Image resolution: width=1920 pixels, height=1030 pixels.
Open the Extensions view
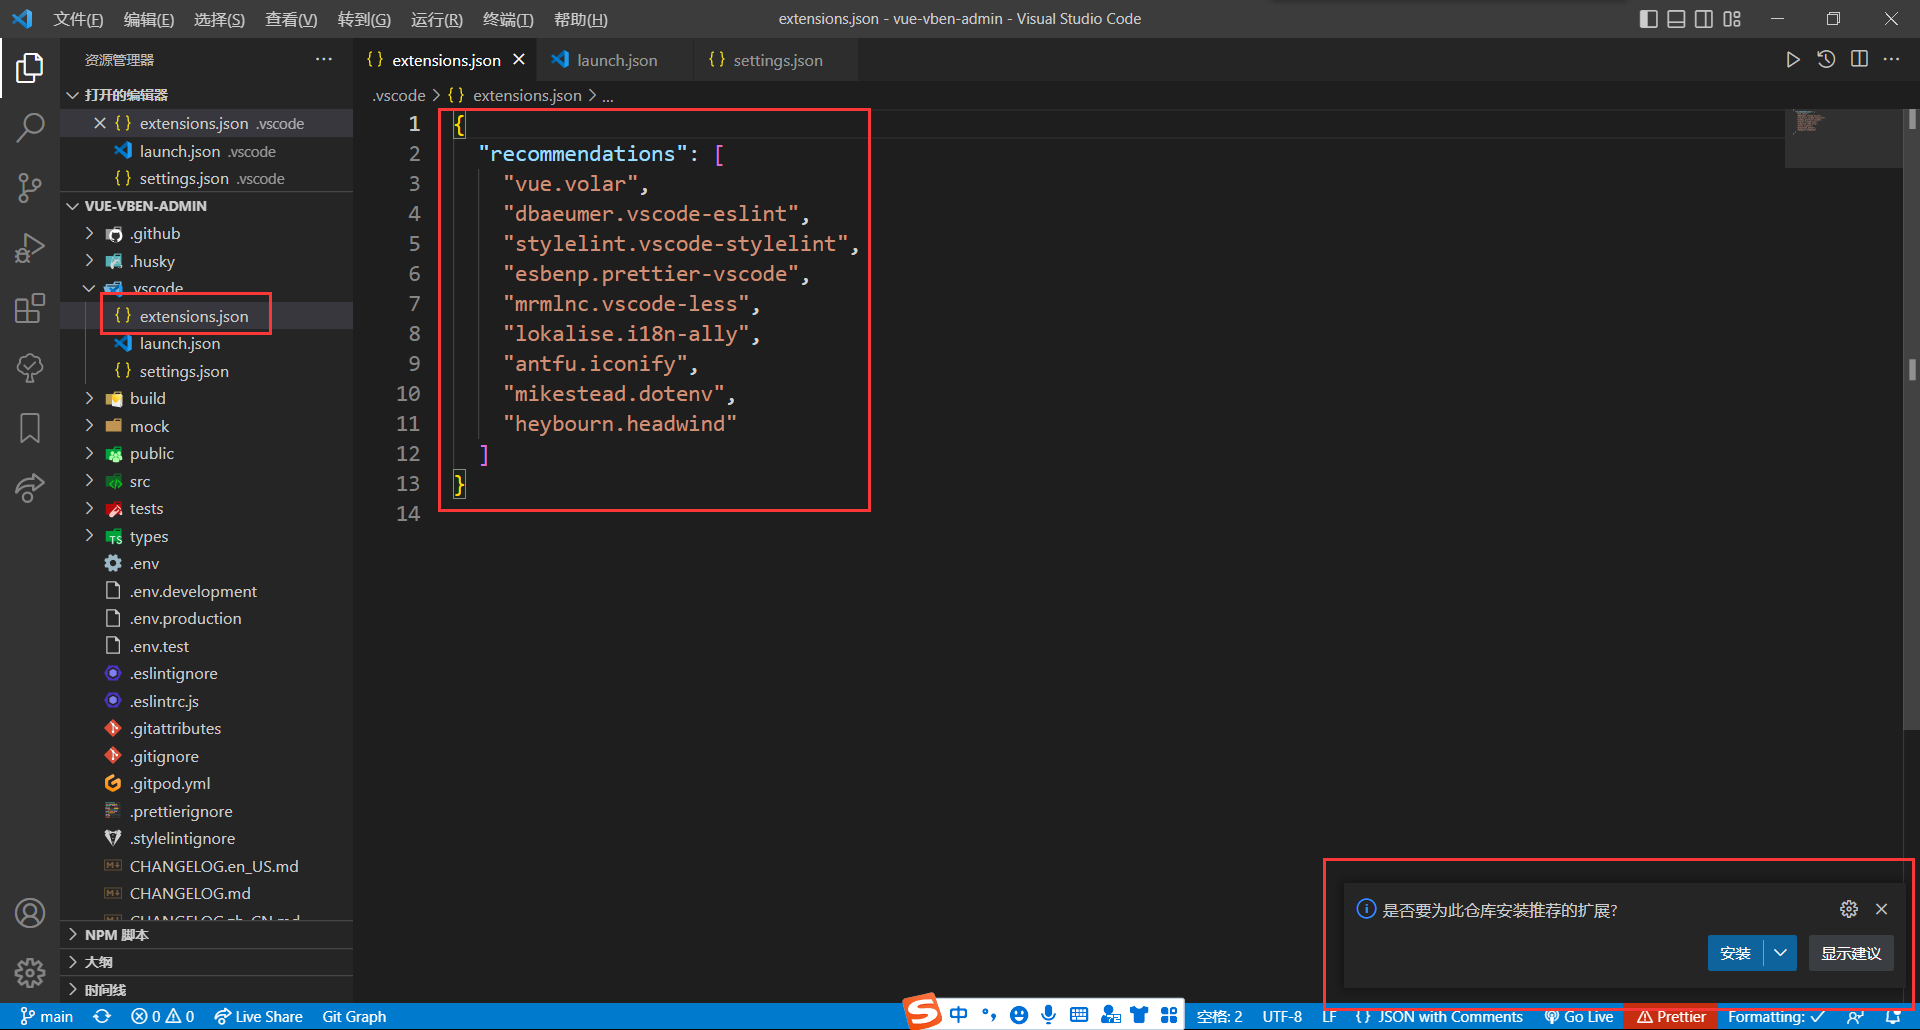click(30, 308)
